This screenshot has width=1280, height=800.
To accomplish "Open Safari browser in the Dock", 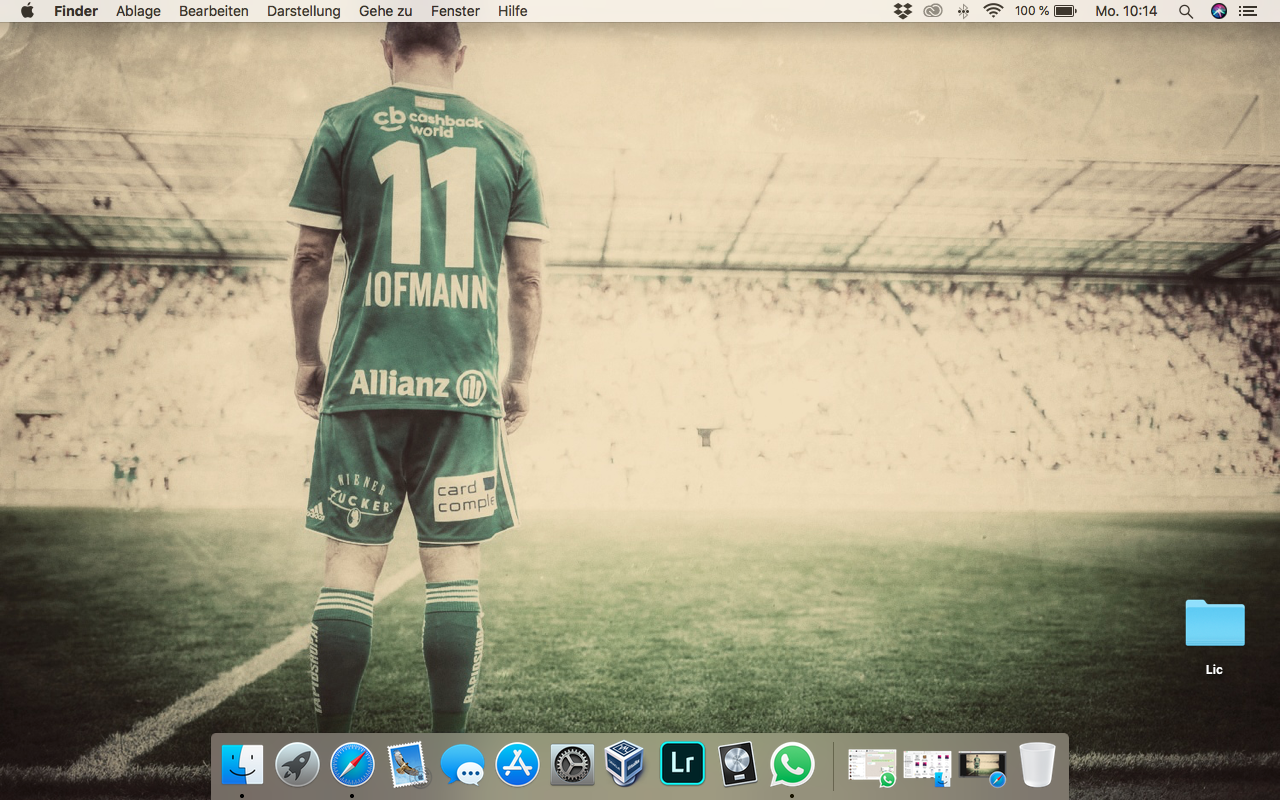I will [352, 765].
